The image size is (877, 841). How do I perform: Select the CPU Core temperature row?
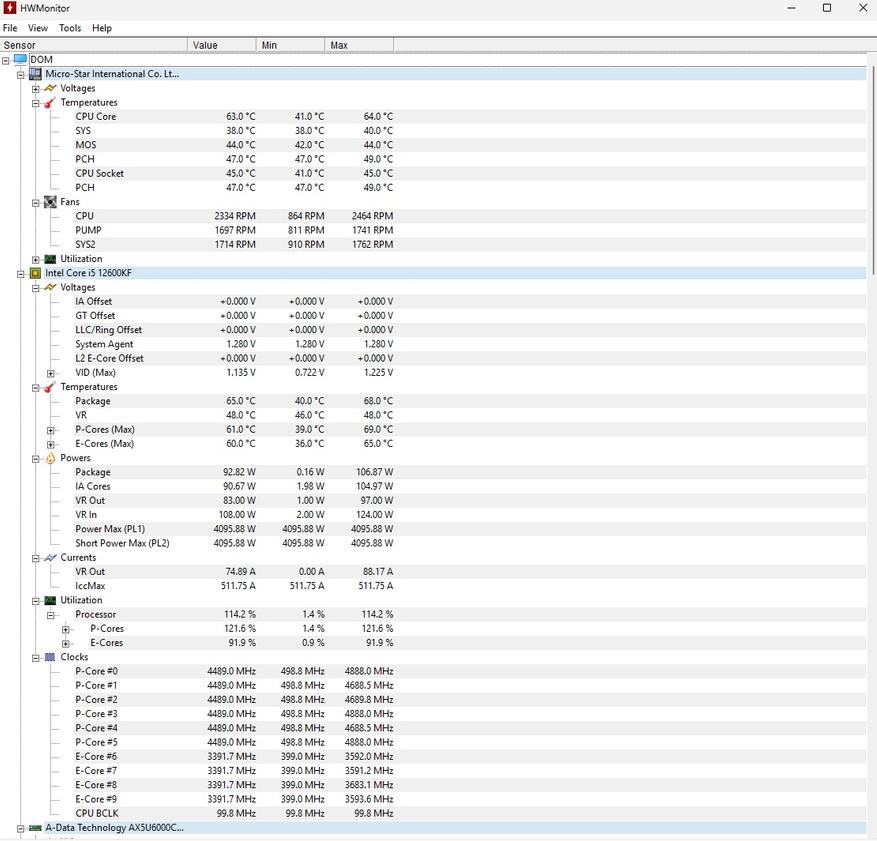[x=95, y=117]
